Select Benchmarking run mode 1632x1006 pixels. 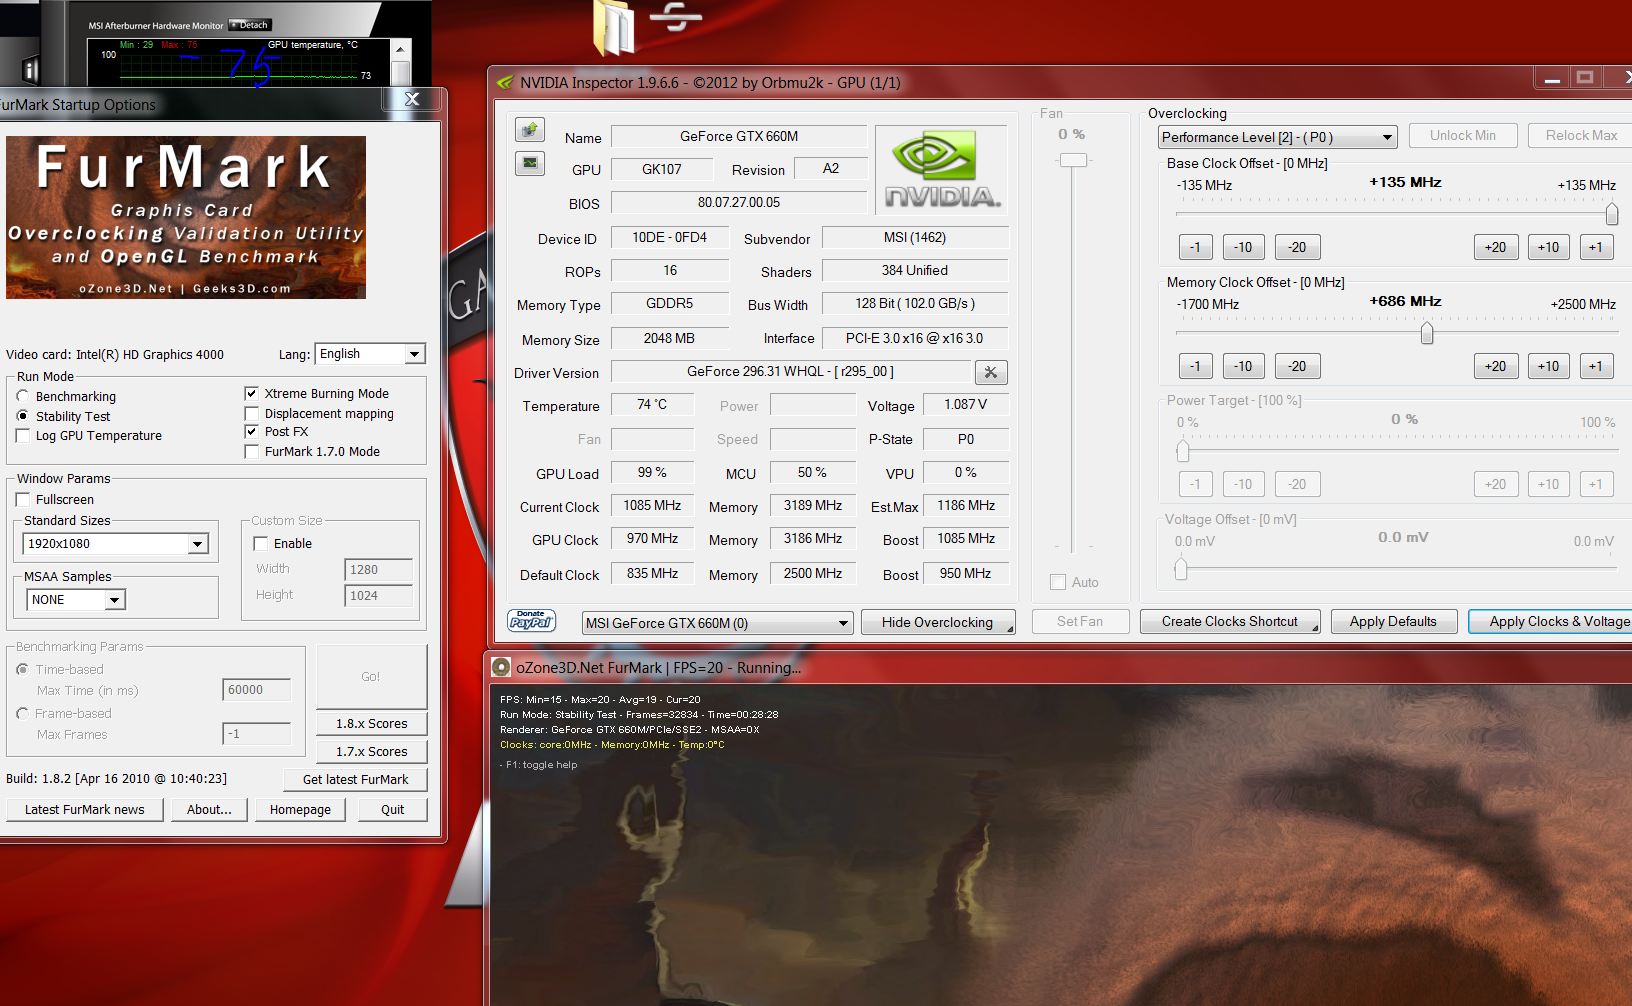[x=23, y=396]
